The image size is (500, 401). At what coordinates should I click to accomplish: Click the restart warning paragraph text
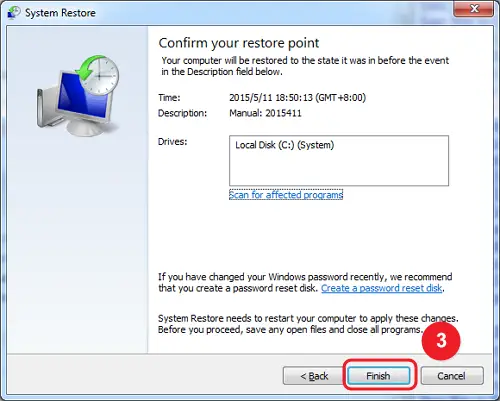(x=308, y=324)
